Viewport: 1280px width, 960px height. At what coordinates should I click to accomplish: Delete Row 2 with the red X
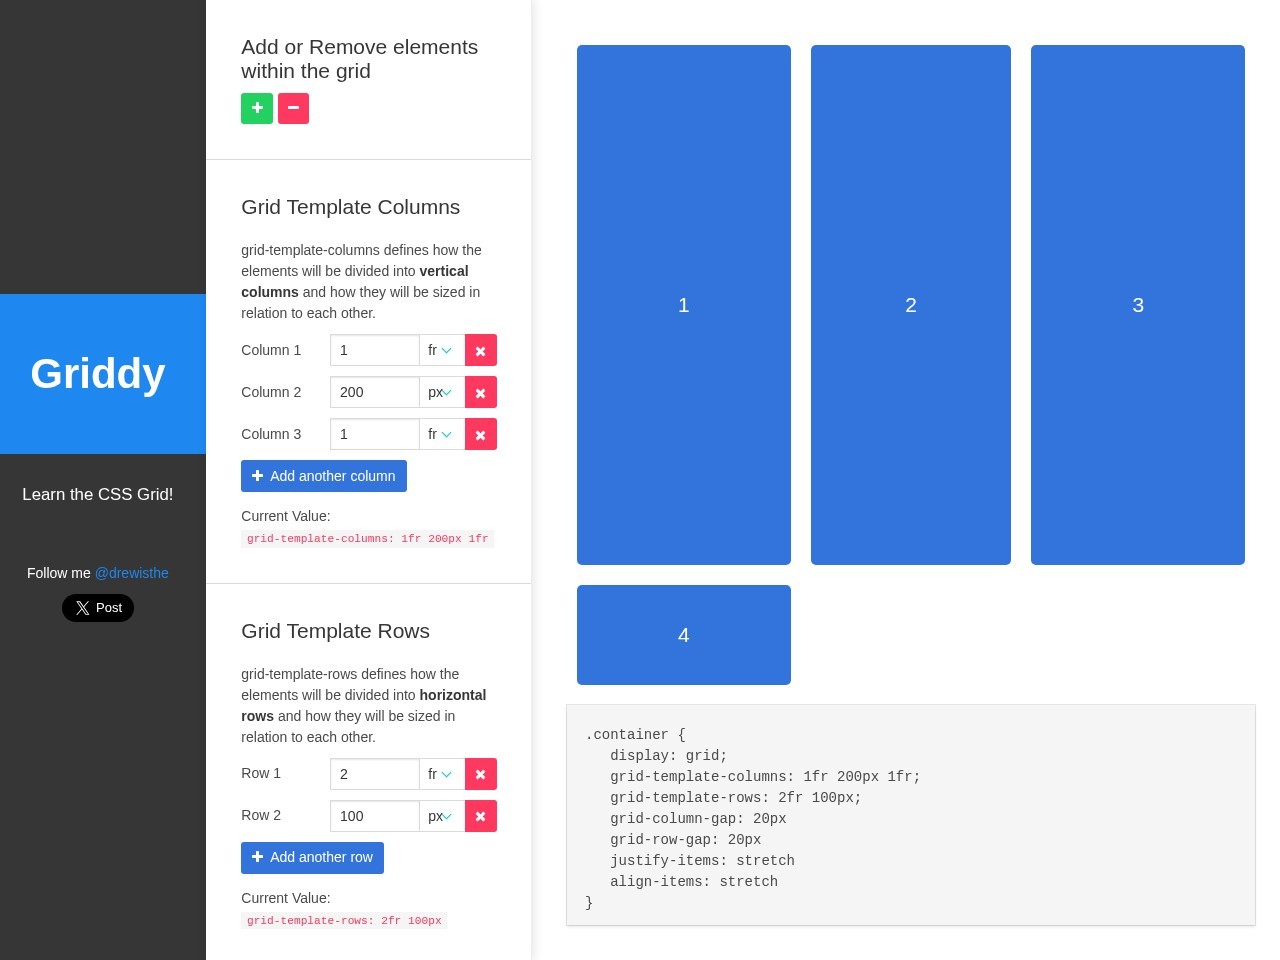click(x=481, y=816)
